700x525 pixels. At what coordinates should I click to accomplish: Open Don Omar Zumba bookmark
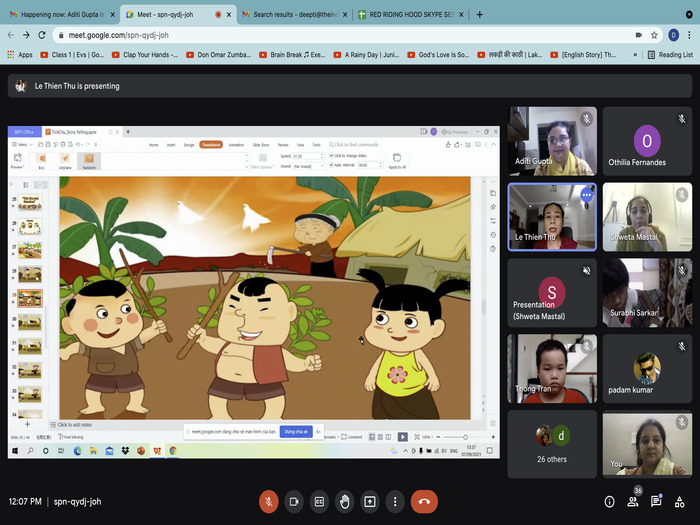pos(219,54)
